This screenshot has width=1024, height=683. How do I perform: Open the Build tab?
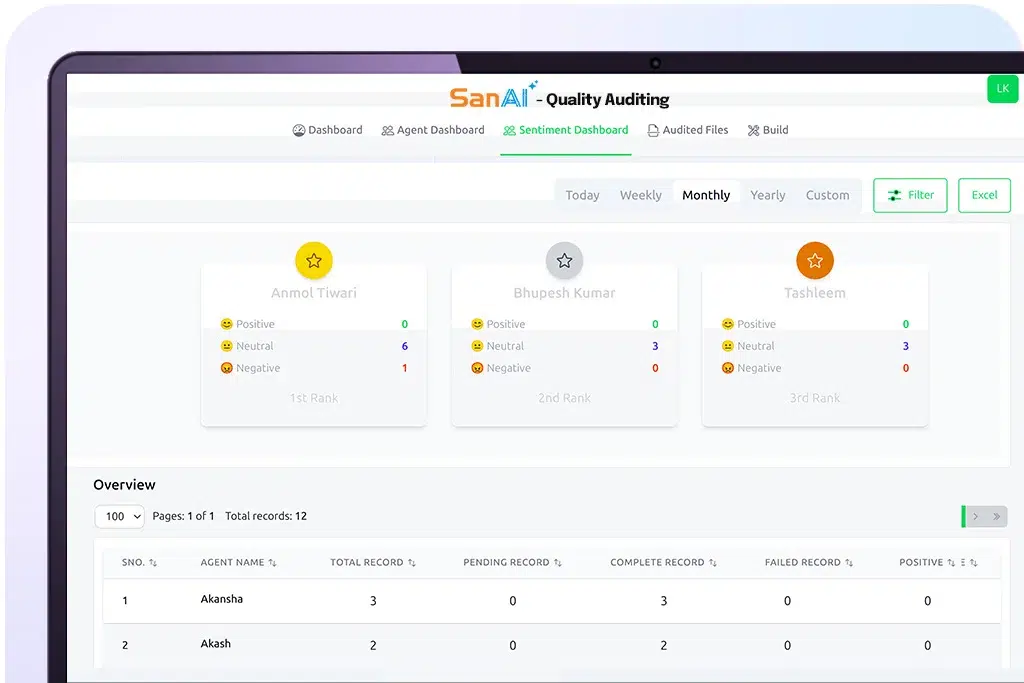[768, 130]
